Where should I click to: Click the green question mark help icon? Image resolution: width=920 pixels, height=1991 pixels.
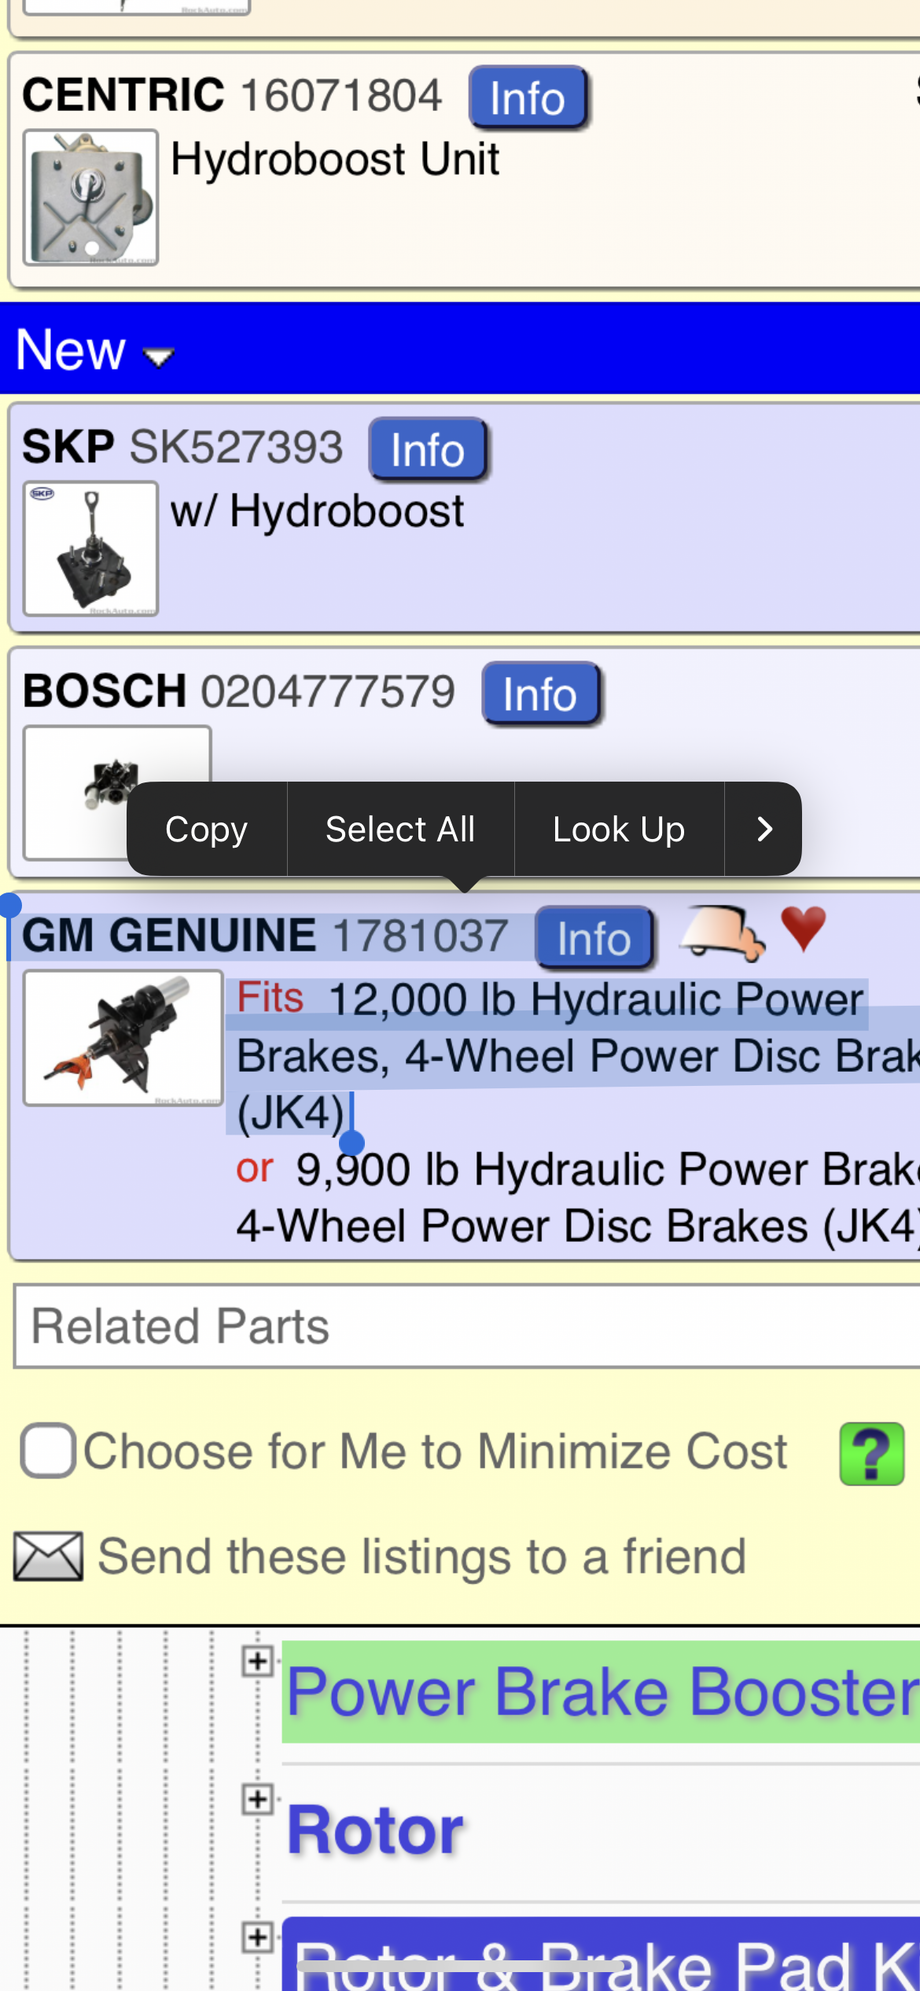tap(871, 1453)
